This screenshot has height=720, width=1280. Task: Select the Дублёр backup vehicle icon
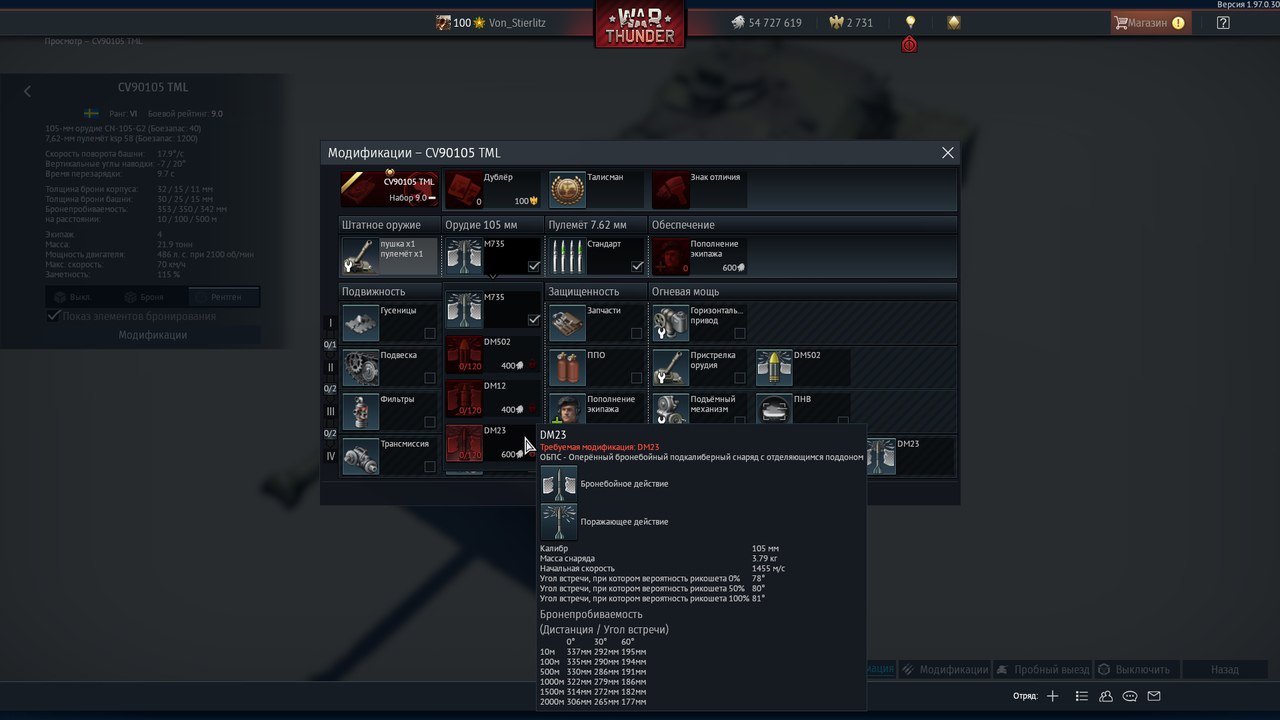463,190
